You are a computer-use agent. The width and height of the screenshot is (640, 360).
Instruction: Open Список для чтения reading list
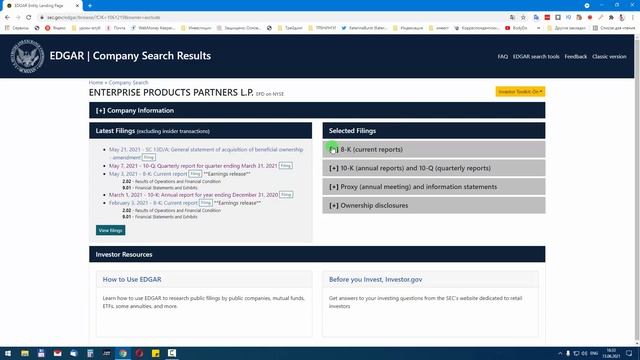pos(614,28)
